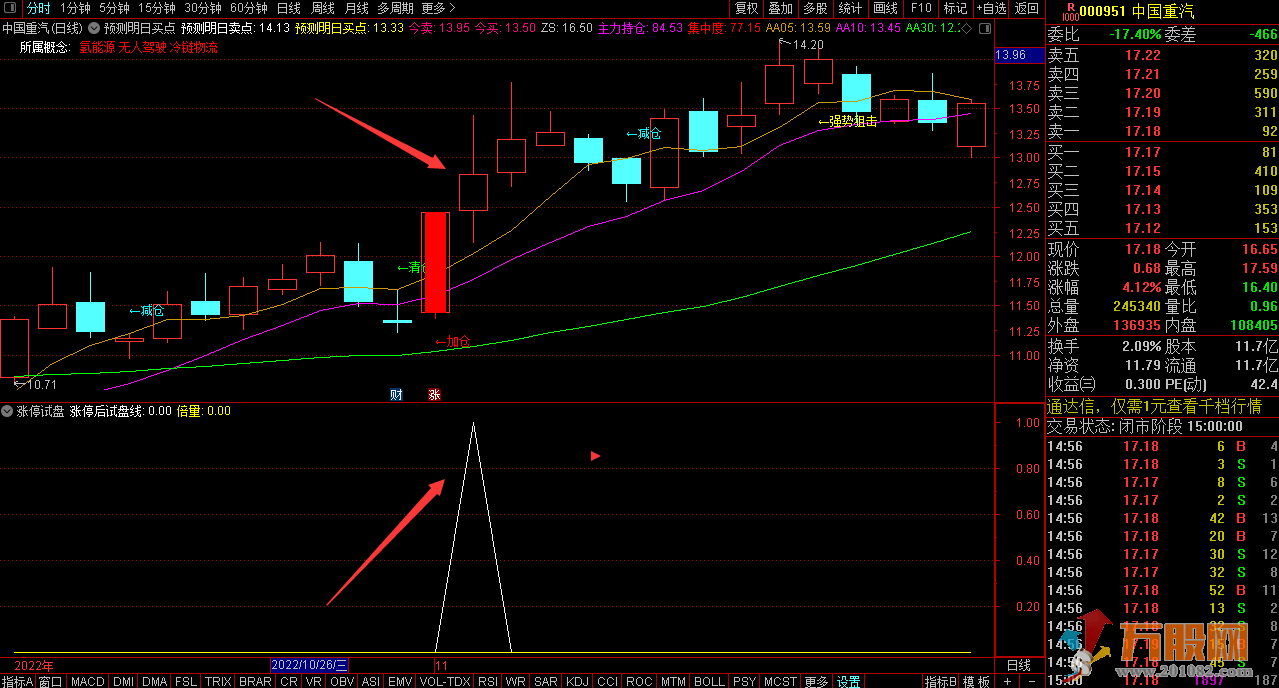Expand 涨停试盘 sub-indicator dropdown arrow

coord(7,411)
